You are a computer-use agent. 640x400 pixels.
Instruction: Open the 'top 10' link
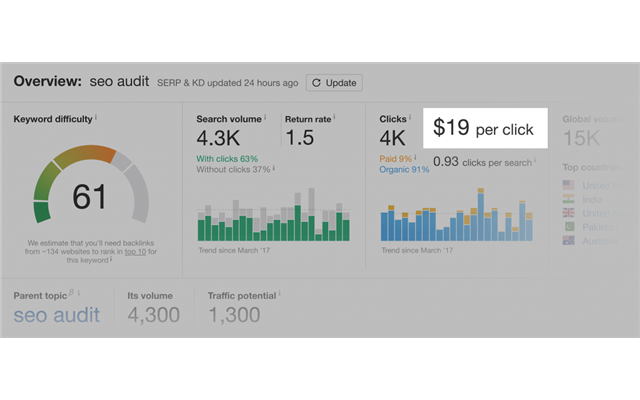[138, 252]
